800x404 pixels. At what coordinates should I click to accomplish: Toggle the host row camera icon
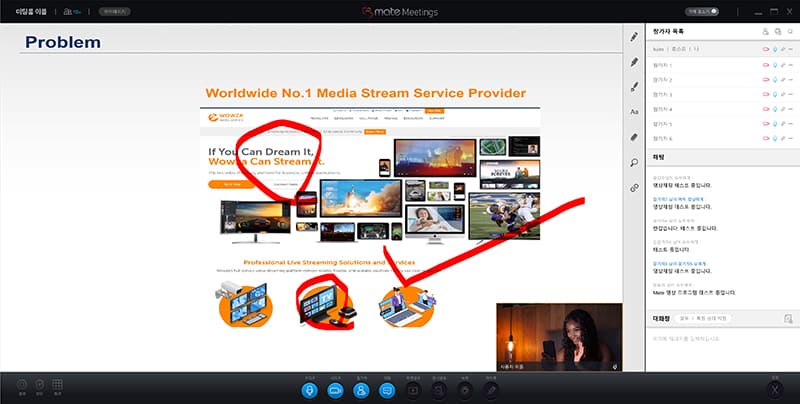pos(766,49)
